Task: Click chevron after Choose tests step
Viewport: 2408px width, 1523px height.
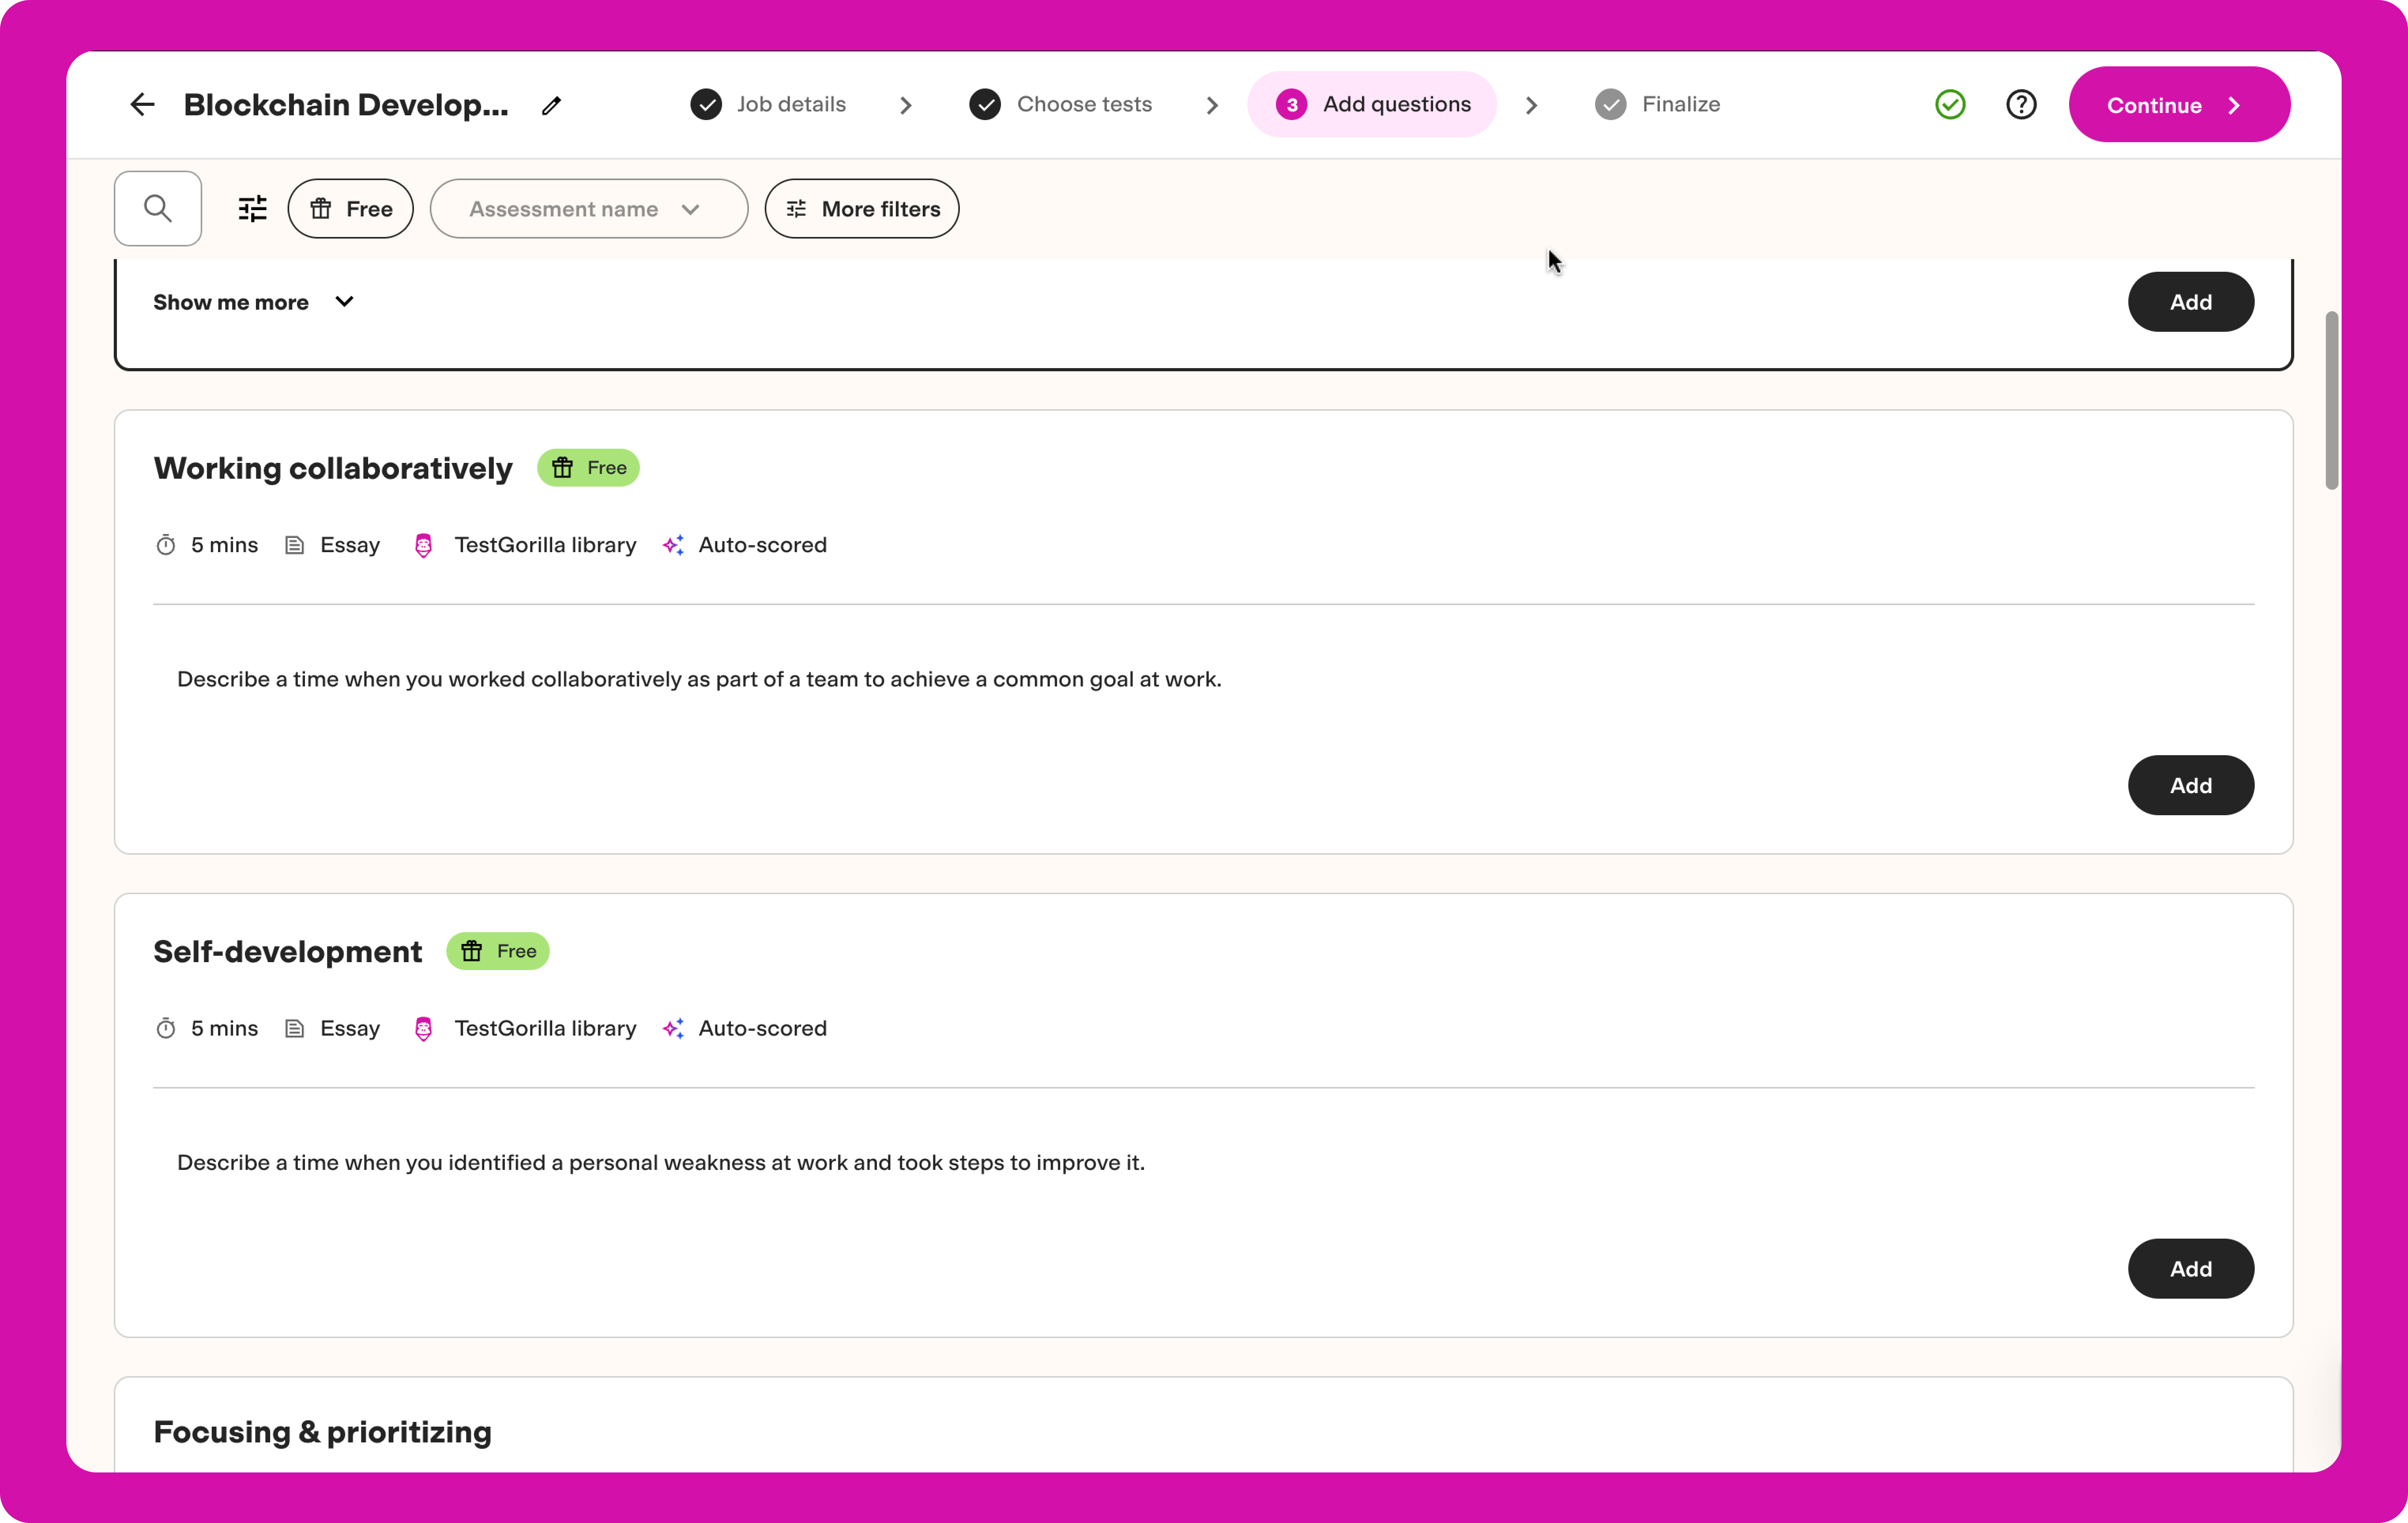Action: pos(1212,105)
